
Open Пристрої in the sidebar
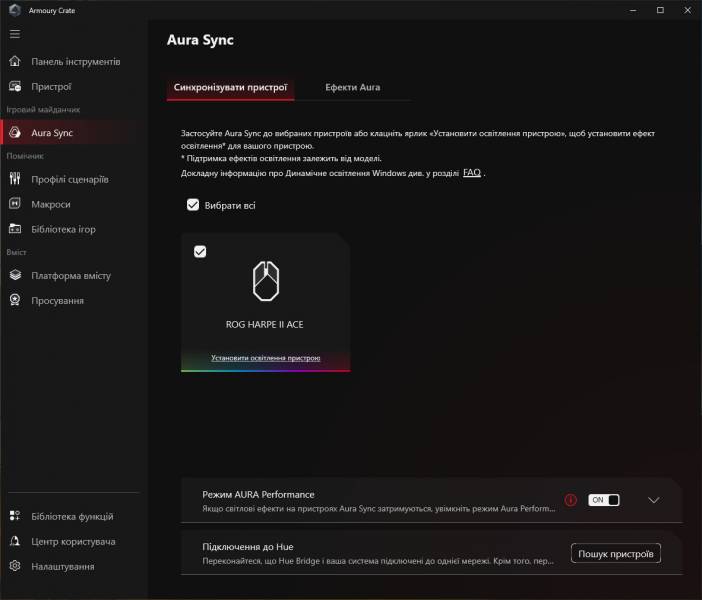[51, 86]
